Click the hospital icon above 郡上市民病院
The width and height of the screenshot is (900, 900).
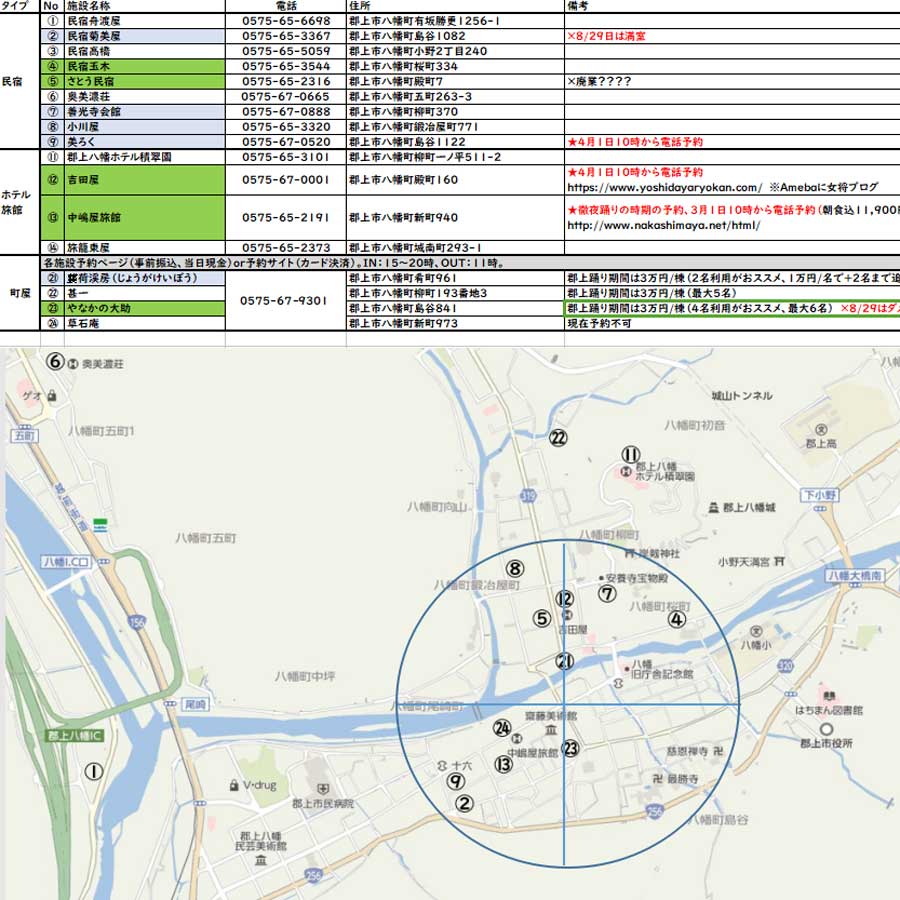coord(323,789)
